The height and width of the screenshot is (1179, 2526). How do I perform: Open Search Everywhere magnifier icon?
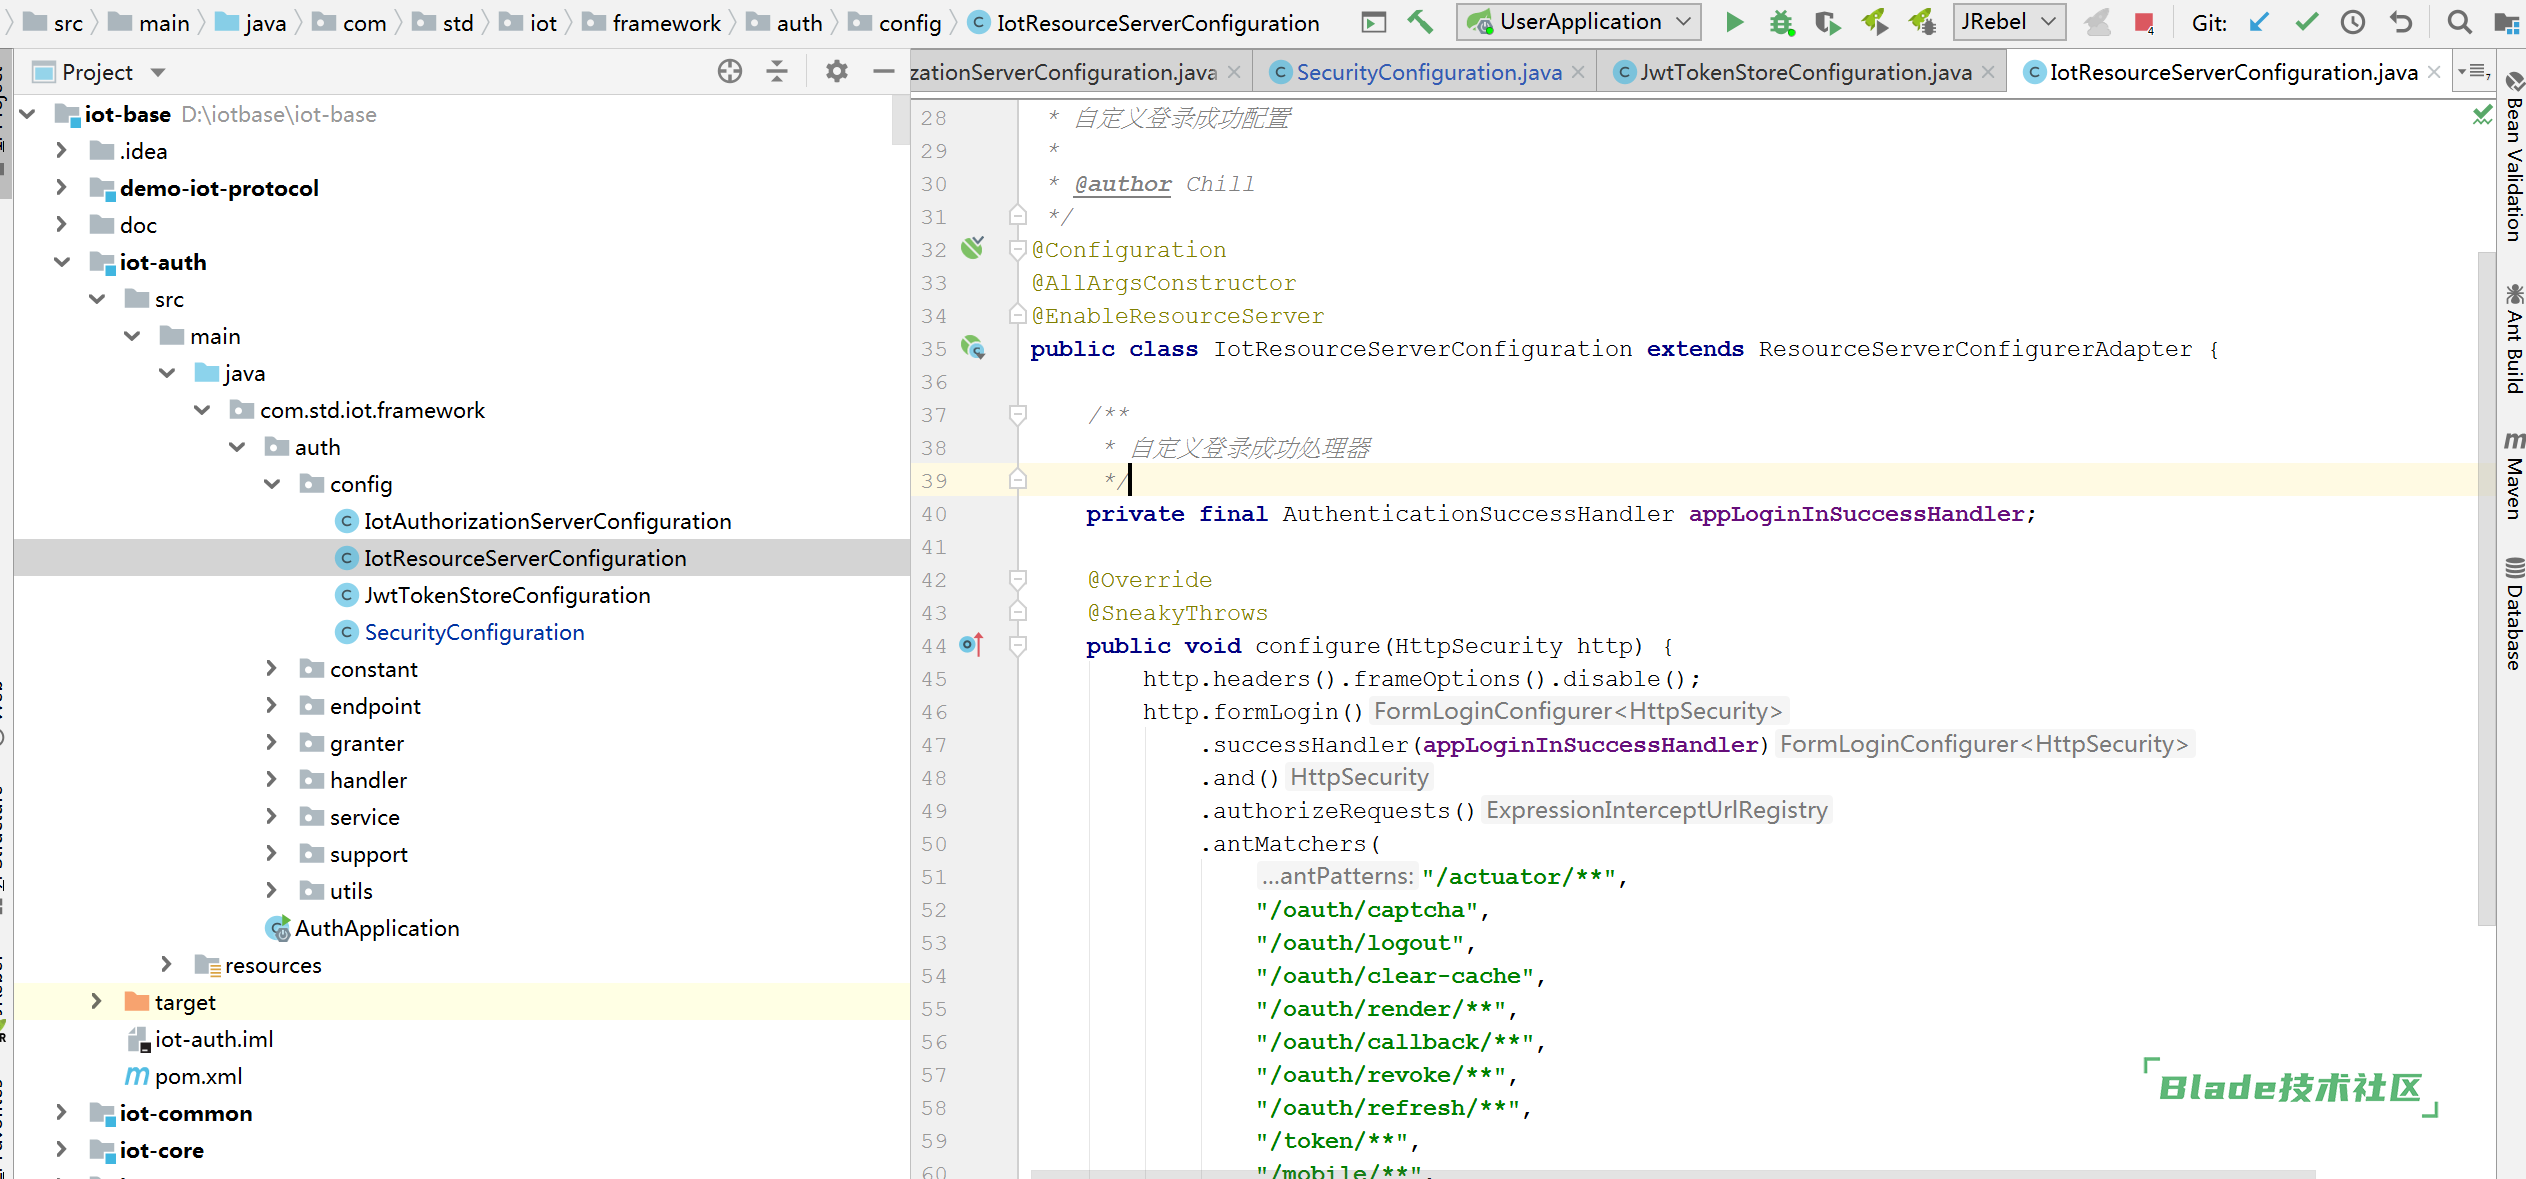coord(2459,22)
